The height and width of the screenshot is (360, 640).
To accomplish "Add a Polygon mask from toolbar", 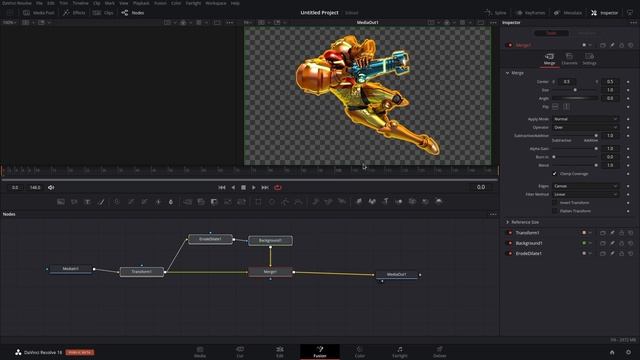I will [285, 202].
